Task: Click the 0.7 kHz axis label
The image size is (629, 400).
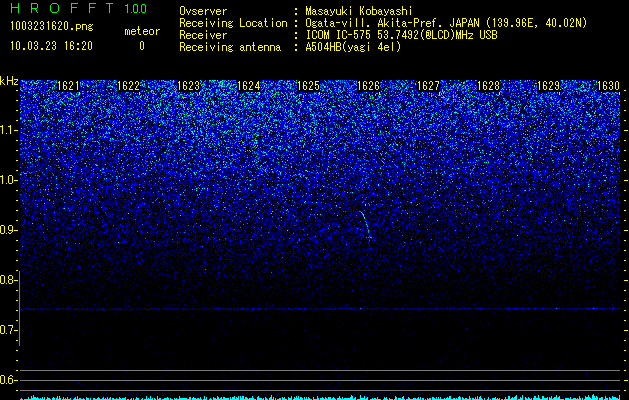Action: tap(8, 330)
